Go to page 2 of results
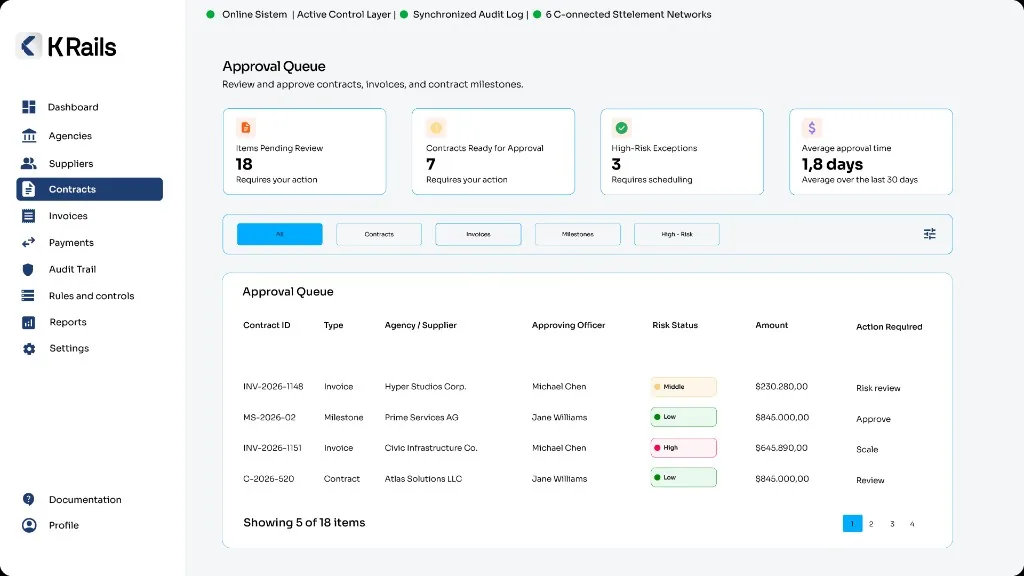This screenshot has height=576, width=1024. click(871, 524)
